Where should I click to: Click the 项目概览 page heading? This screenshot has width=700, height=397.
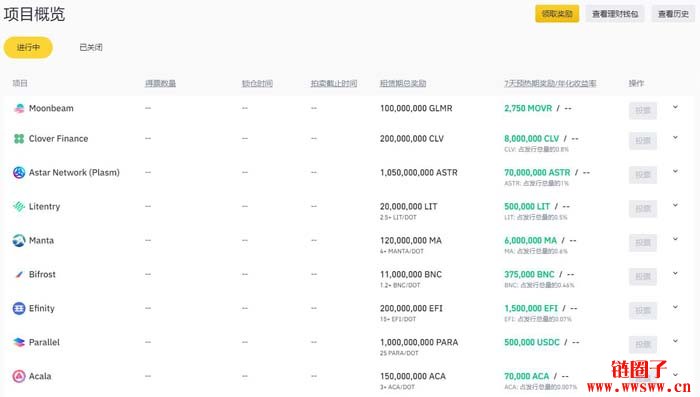click(x=34, y=14)
